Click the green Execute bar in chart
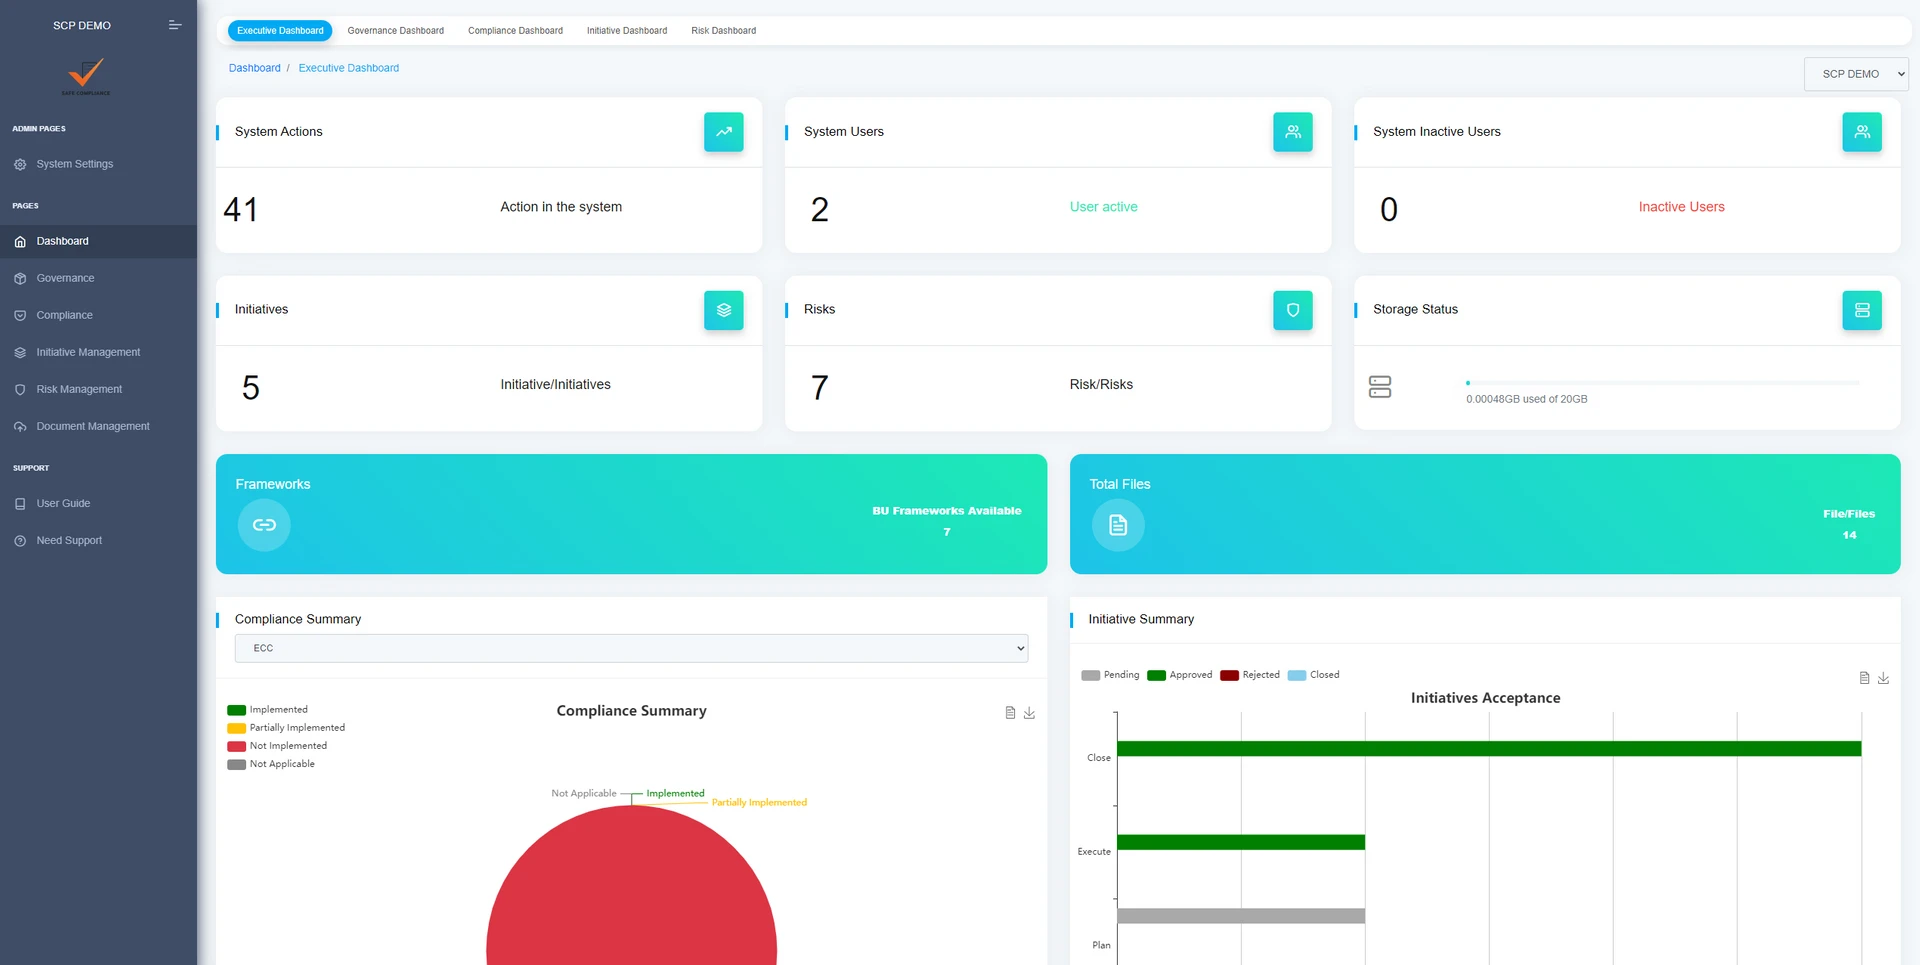Screen dimensions: 1920x965 [x=1241, y=842]
